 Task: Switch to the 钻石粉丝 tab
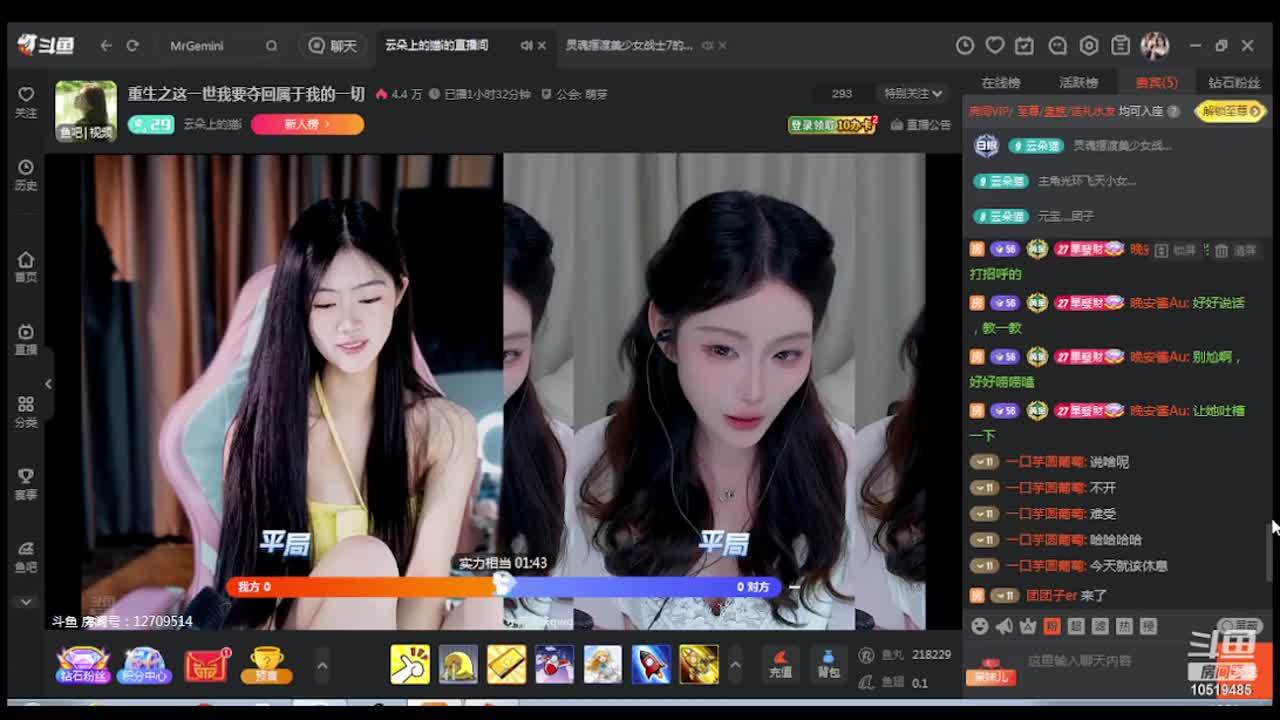click(1234, 83)
